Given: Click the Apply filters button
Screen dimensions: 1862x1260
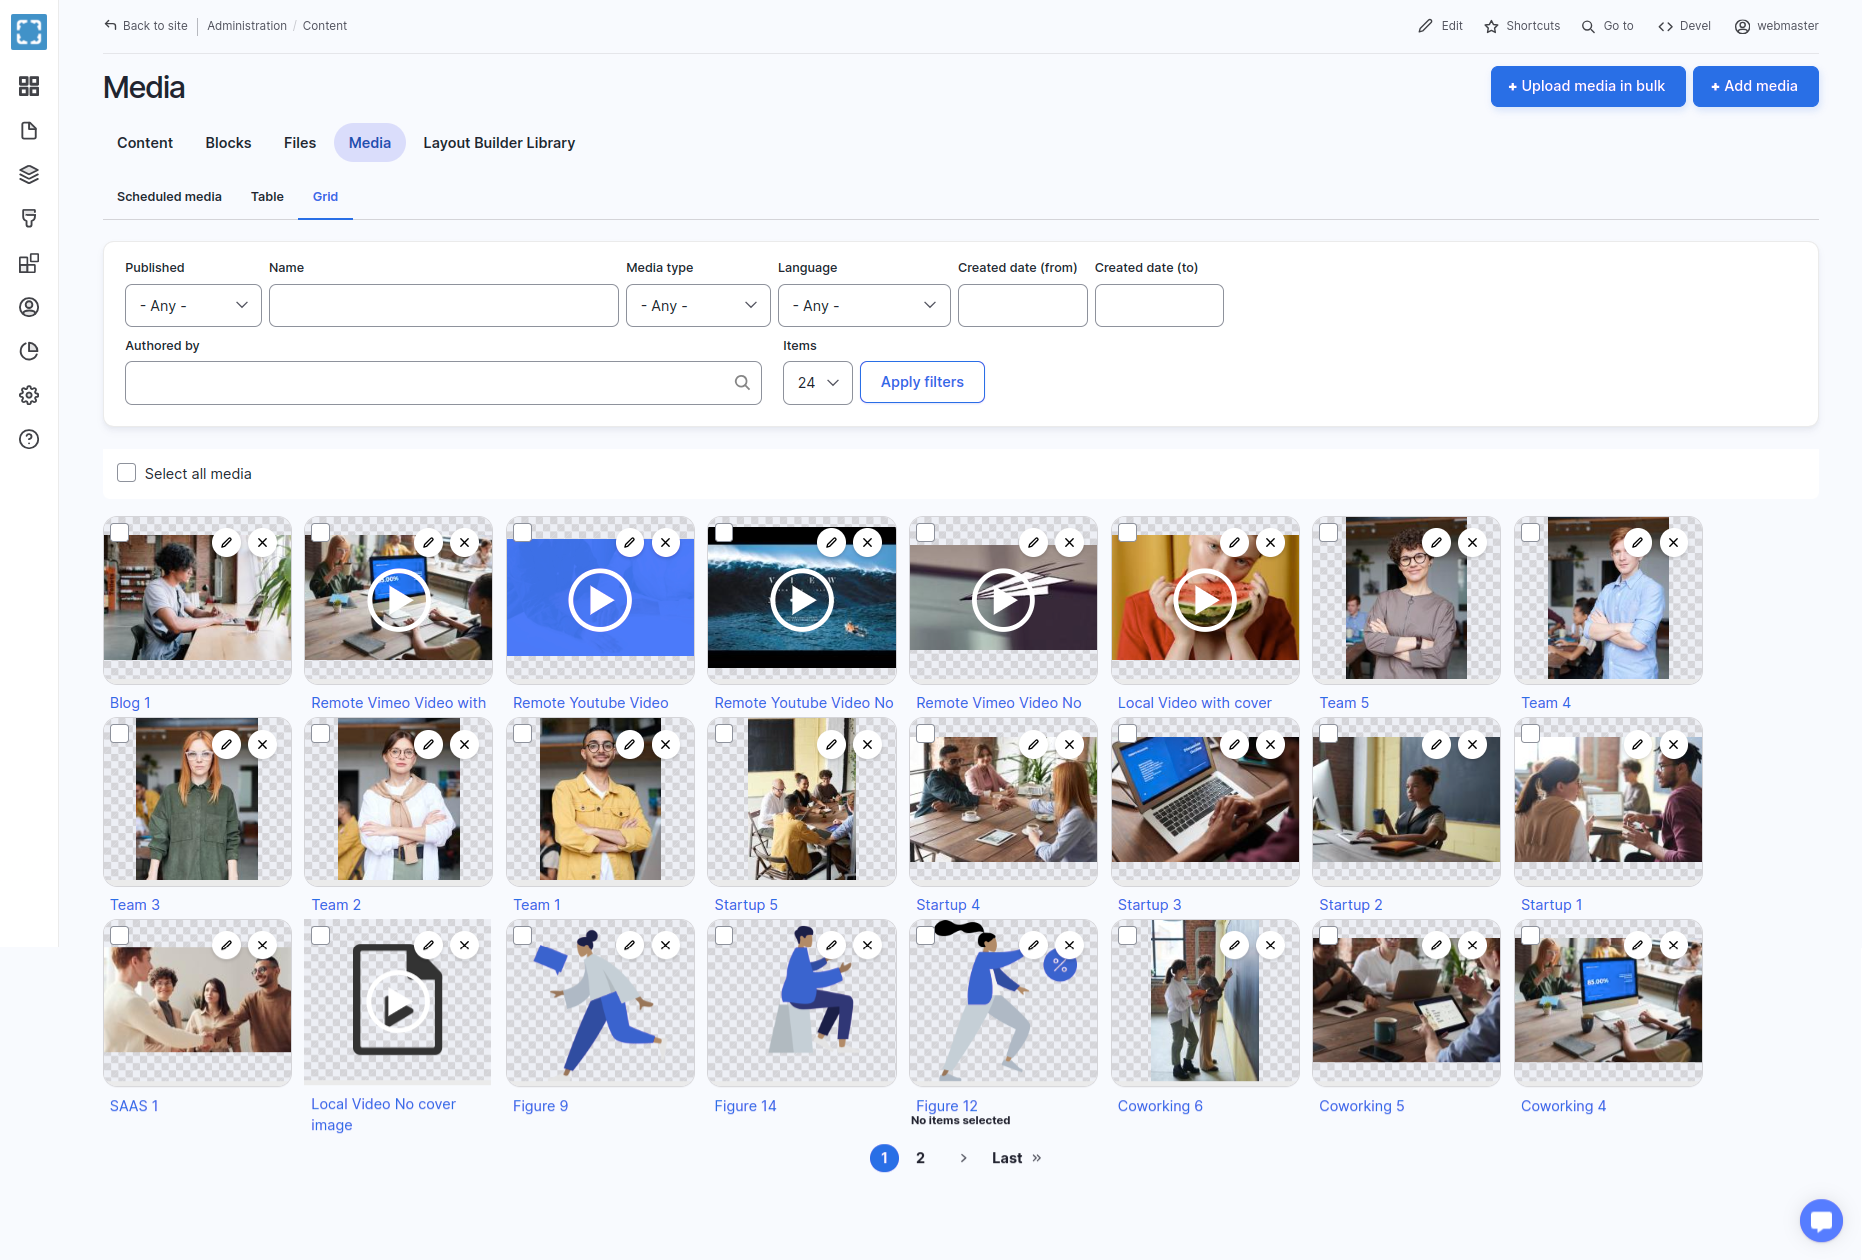Looking at the screenshot, I should [x=922, y=383].
